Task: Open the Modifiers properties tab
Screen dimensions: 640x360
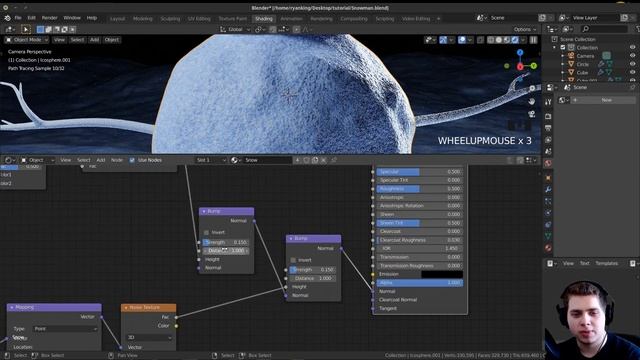Action: pos(548,189)
